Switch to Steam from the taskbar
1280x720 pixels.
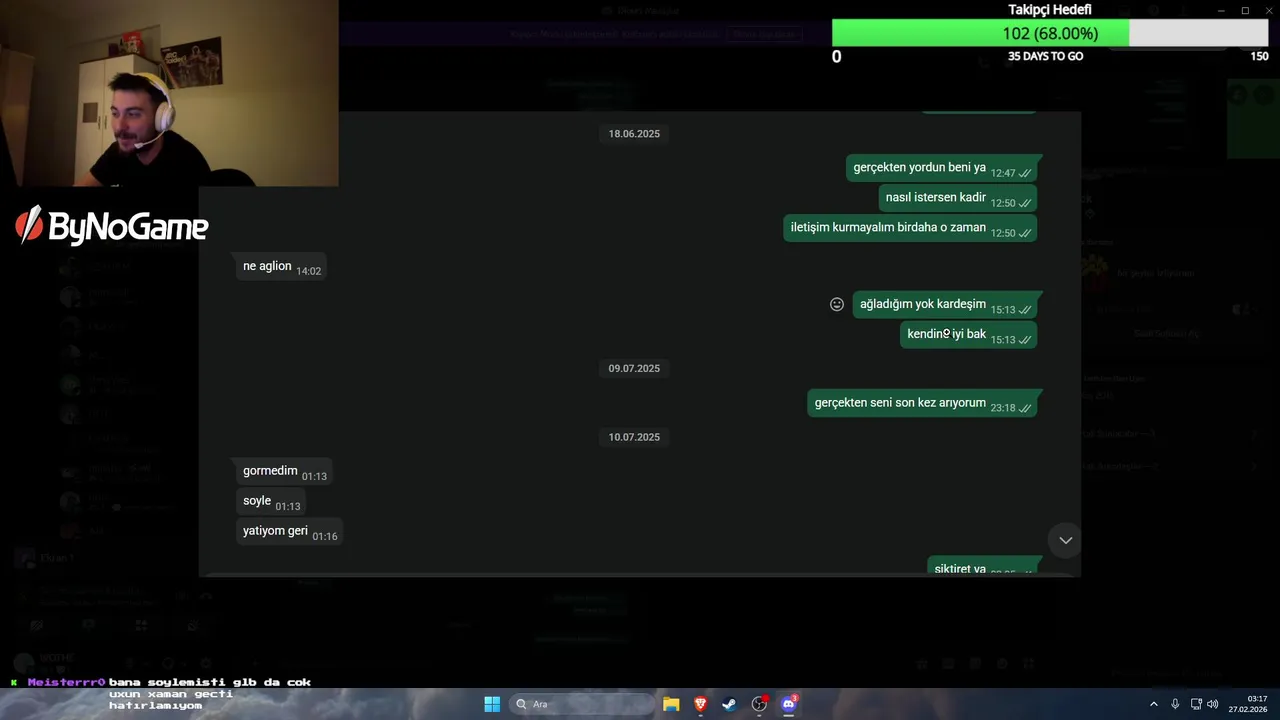click(730, 704)
